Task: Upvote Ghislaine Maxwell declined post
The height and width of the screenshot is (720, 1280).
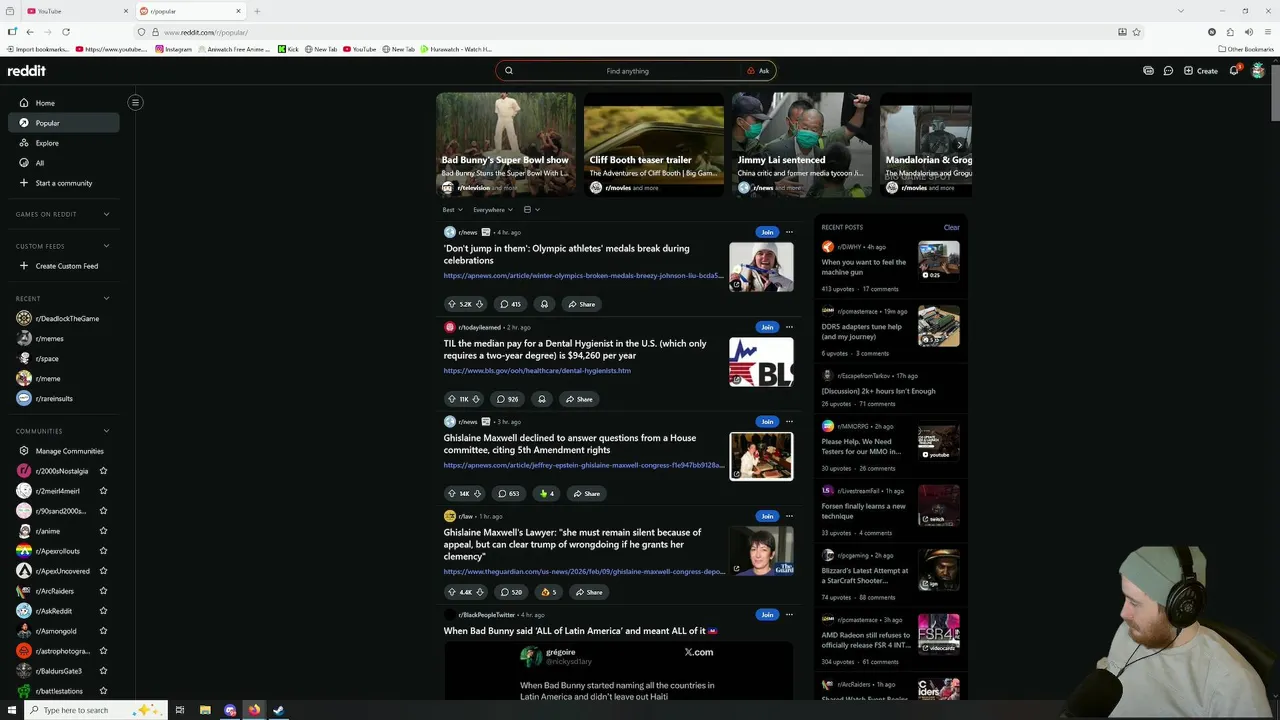Action: pos(452,493)
